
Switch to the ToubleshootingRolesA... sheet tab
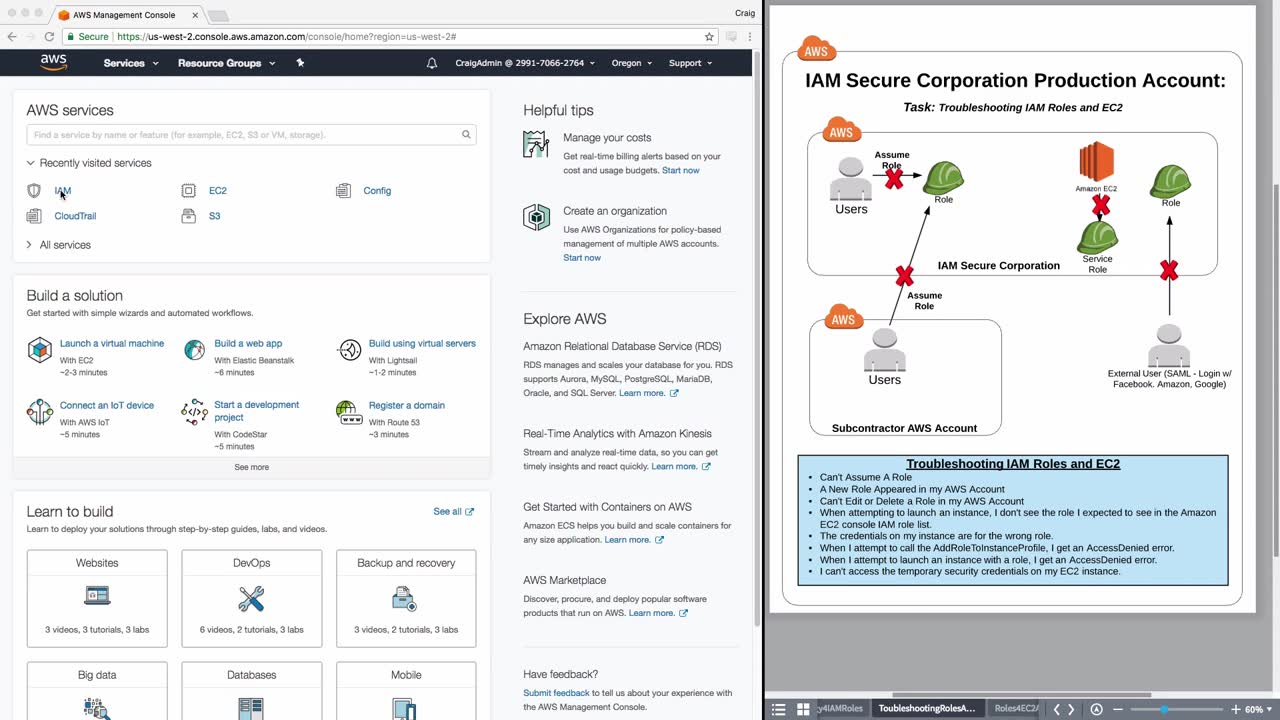926,709
